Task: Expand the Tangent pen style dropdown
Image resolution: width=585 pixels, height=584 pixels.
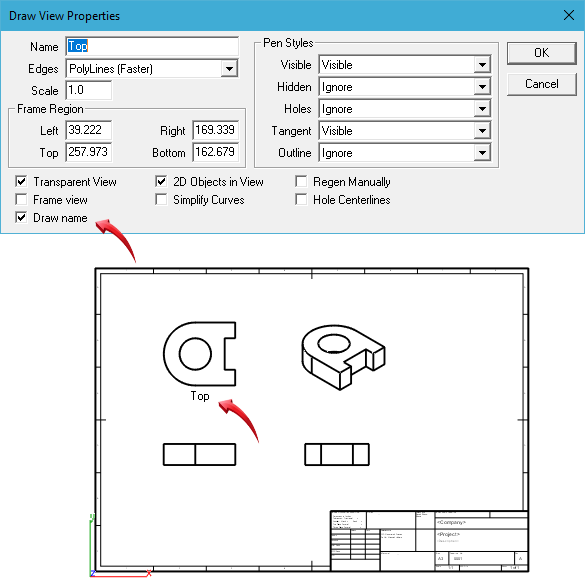Action: point(482,131)
